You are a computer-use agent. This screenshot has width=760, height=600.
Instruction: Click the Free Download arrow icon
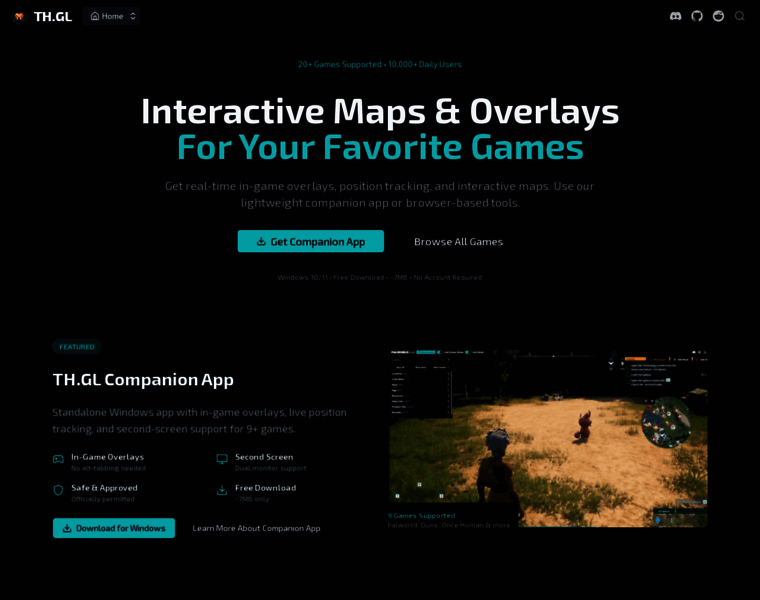tap(222, 490)
